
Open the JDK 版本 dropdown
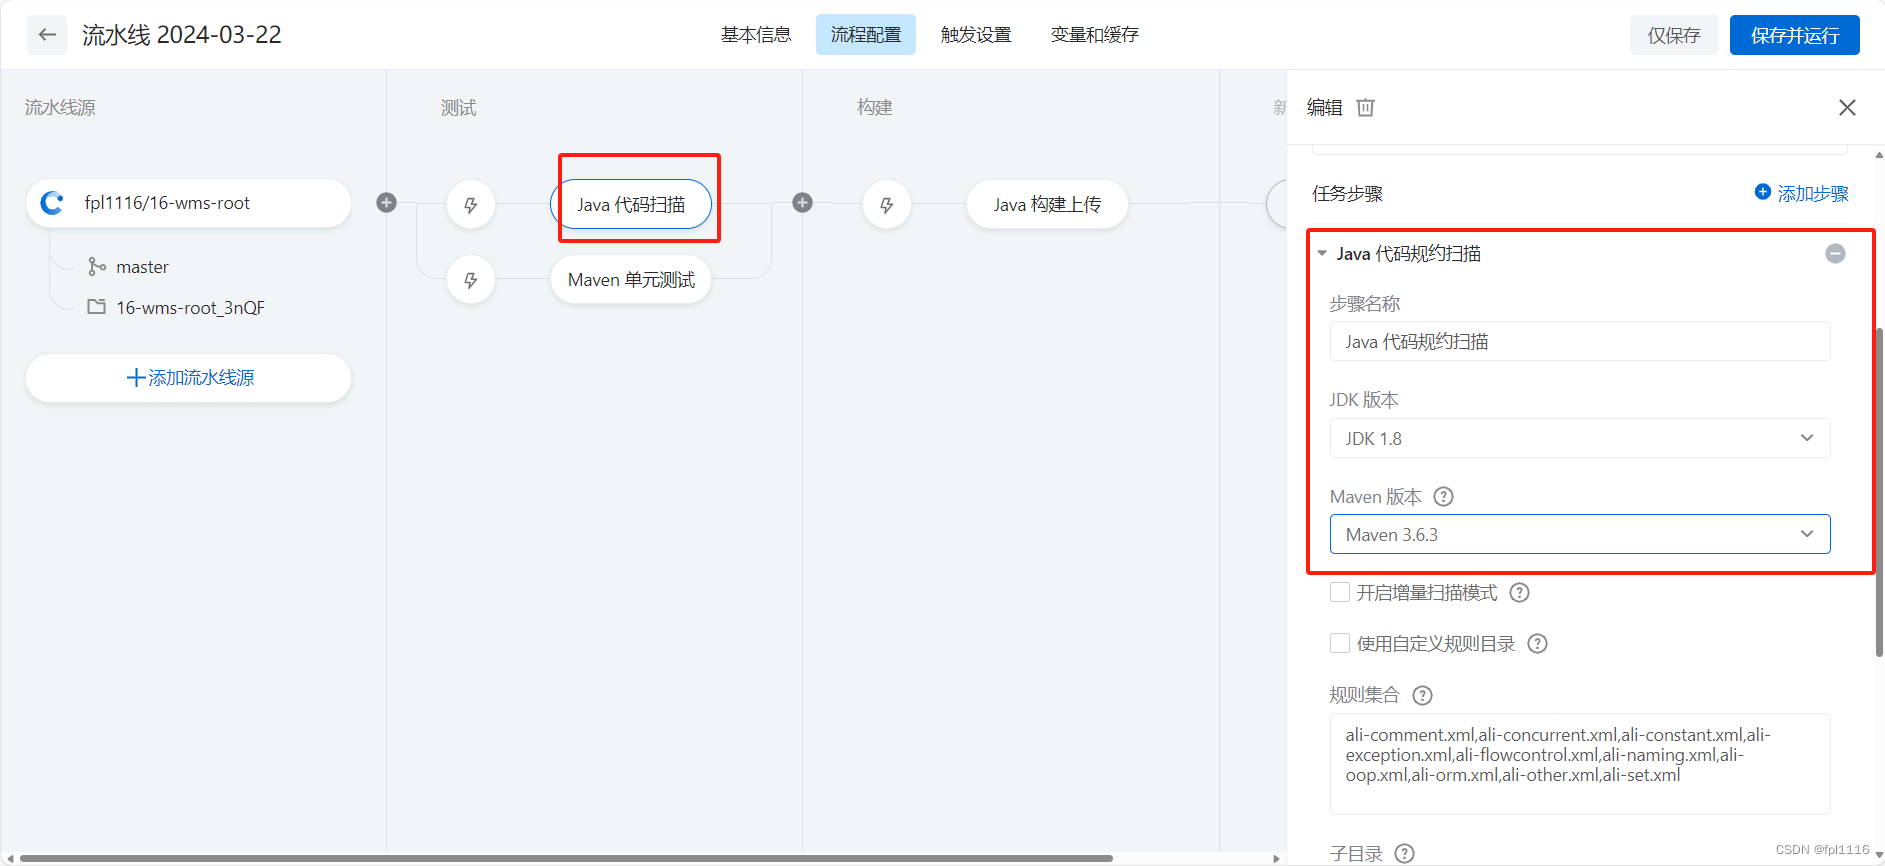pos(1580,438)
